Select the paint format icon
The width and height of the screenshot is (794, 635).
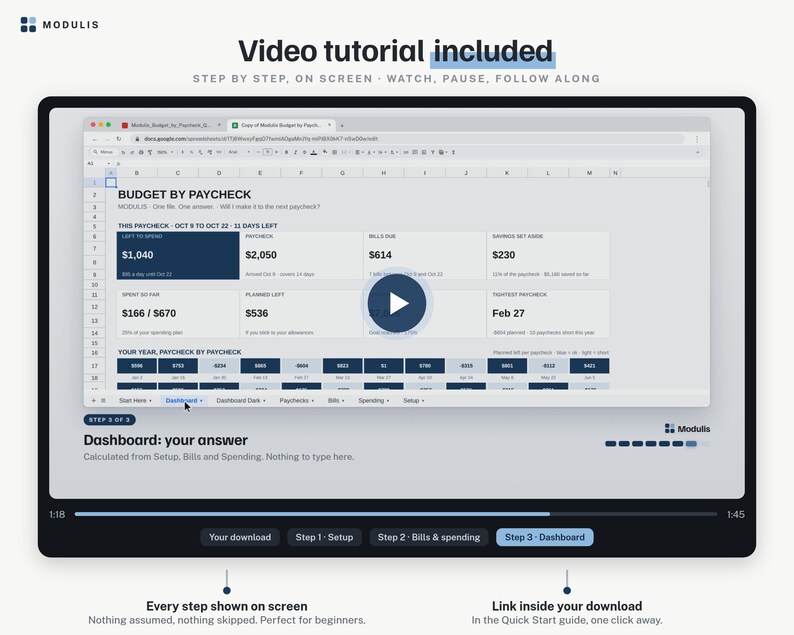coord(150,152)
